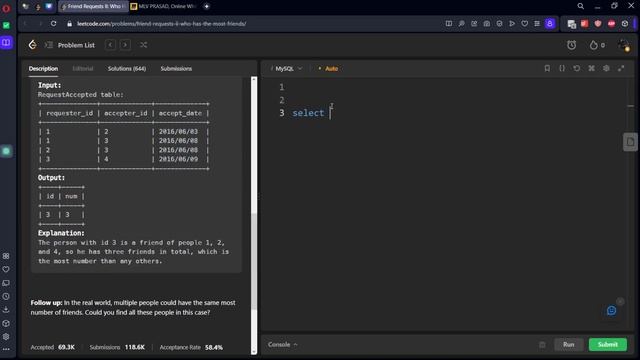Screen dimensions: 640x360
Task: View site info padlock icon
Action: click(69, 24)
